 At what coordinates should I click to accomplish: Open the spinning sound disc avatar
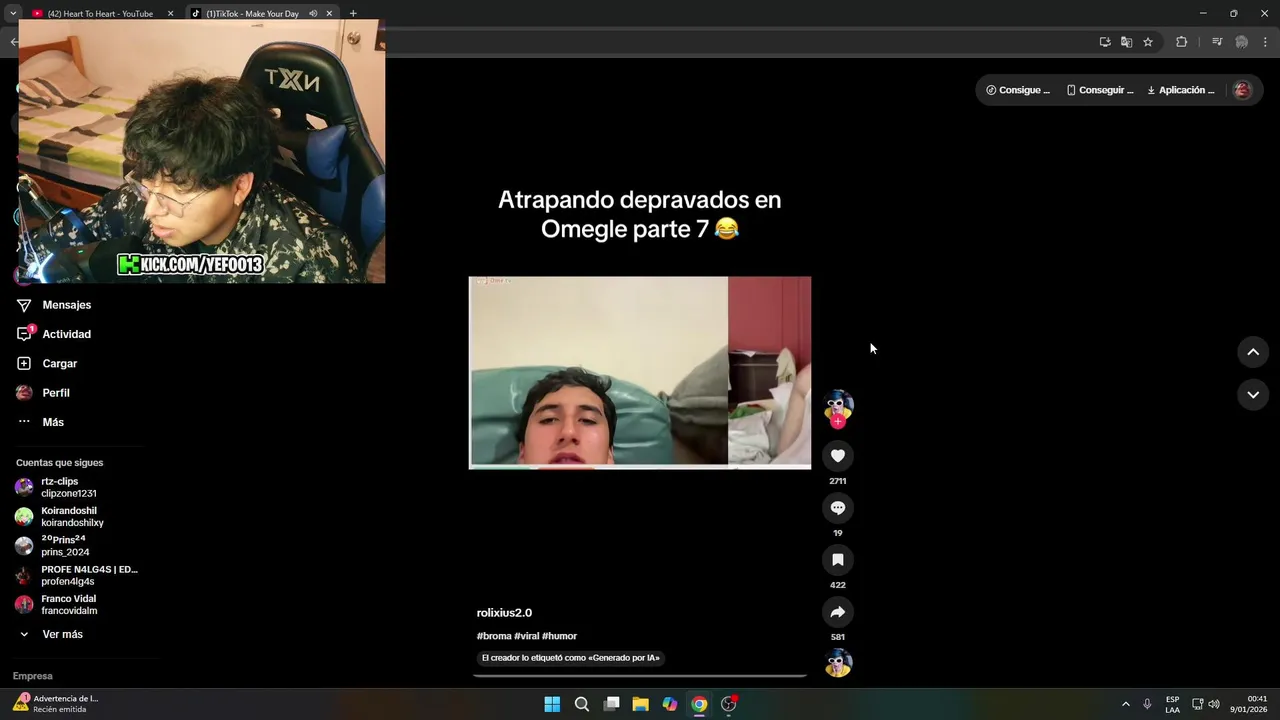click(x=838, y=663)
